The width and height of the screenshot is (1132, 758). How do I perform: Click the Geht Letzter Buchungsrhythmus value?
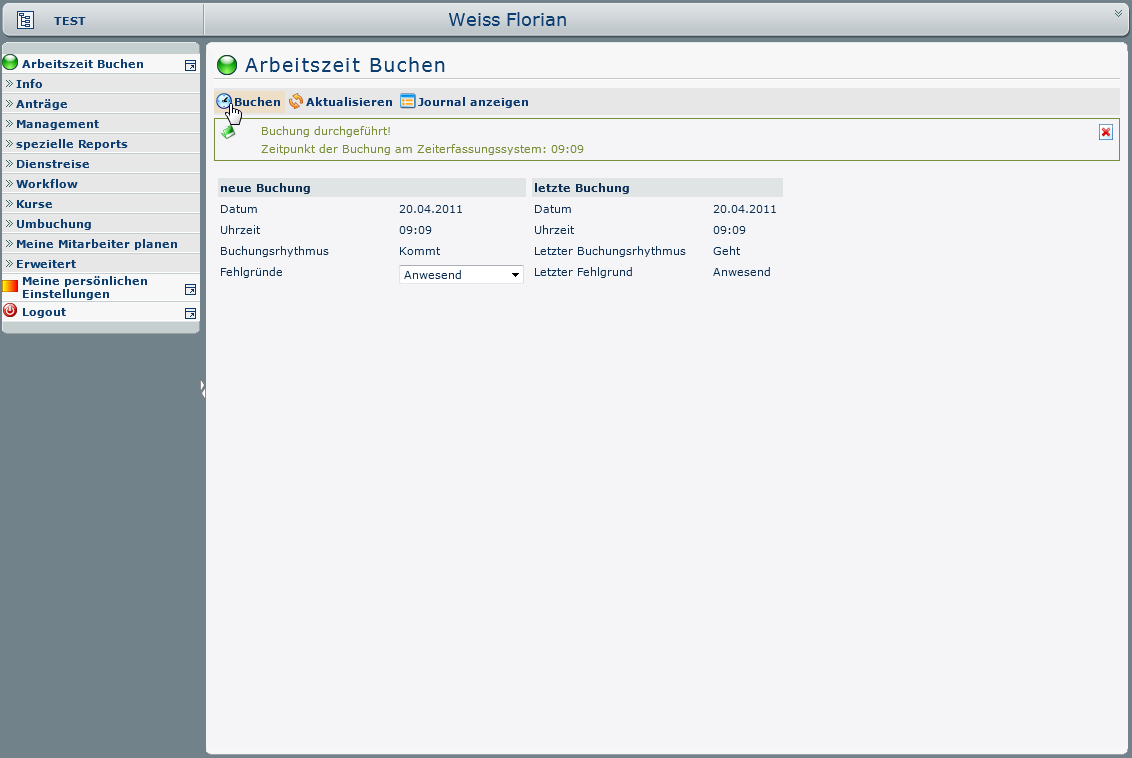click(726, 251)
